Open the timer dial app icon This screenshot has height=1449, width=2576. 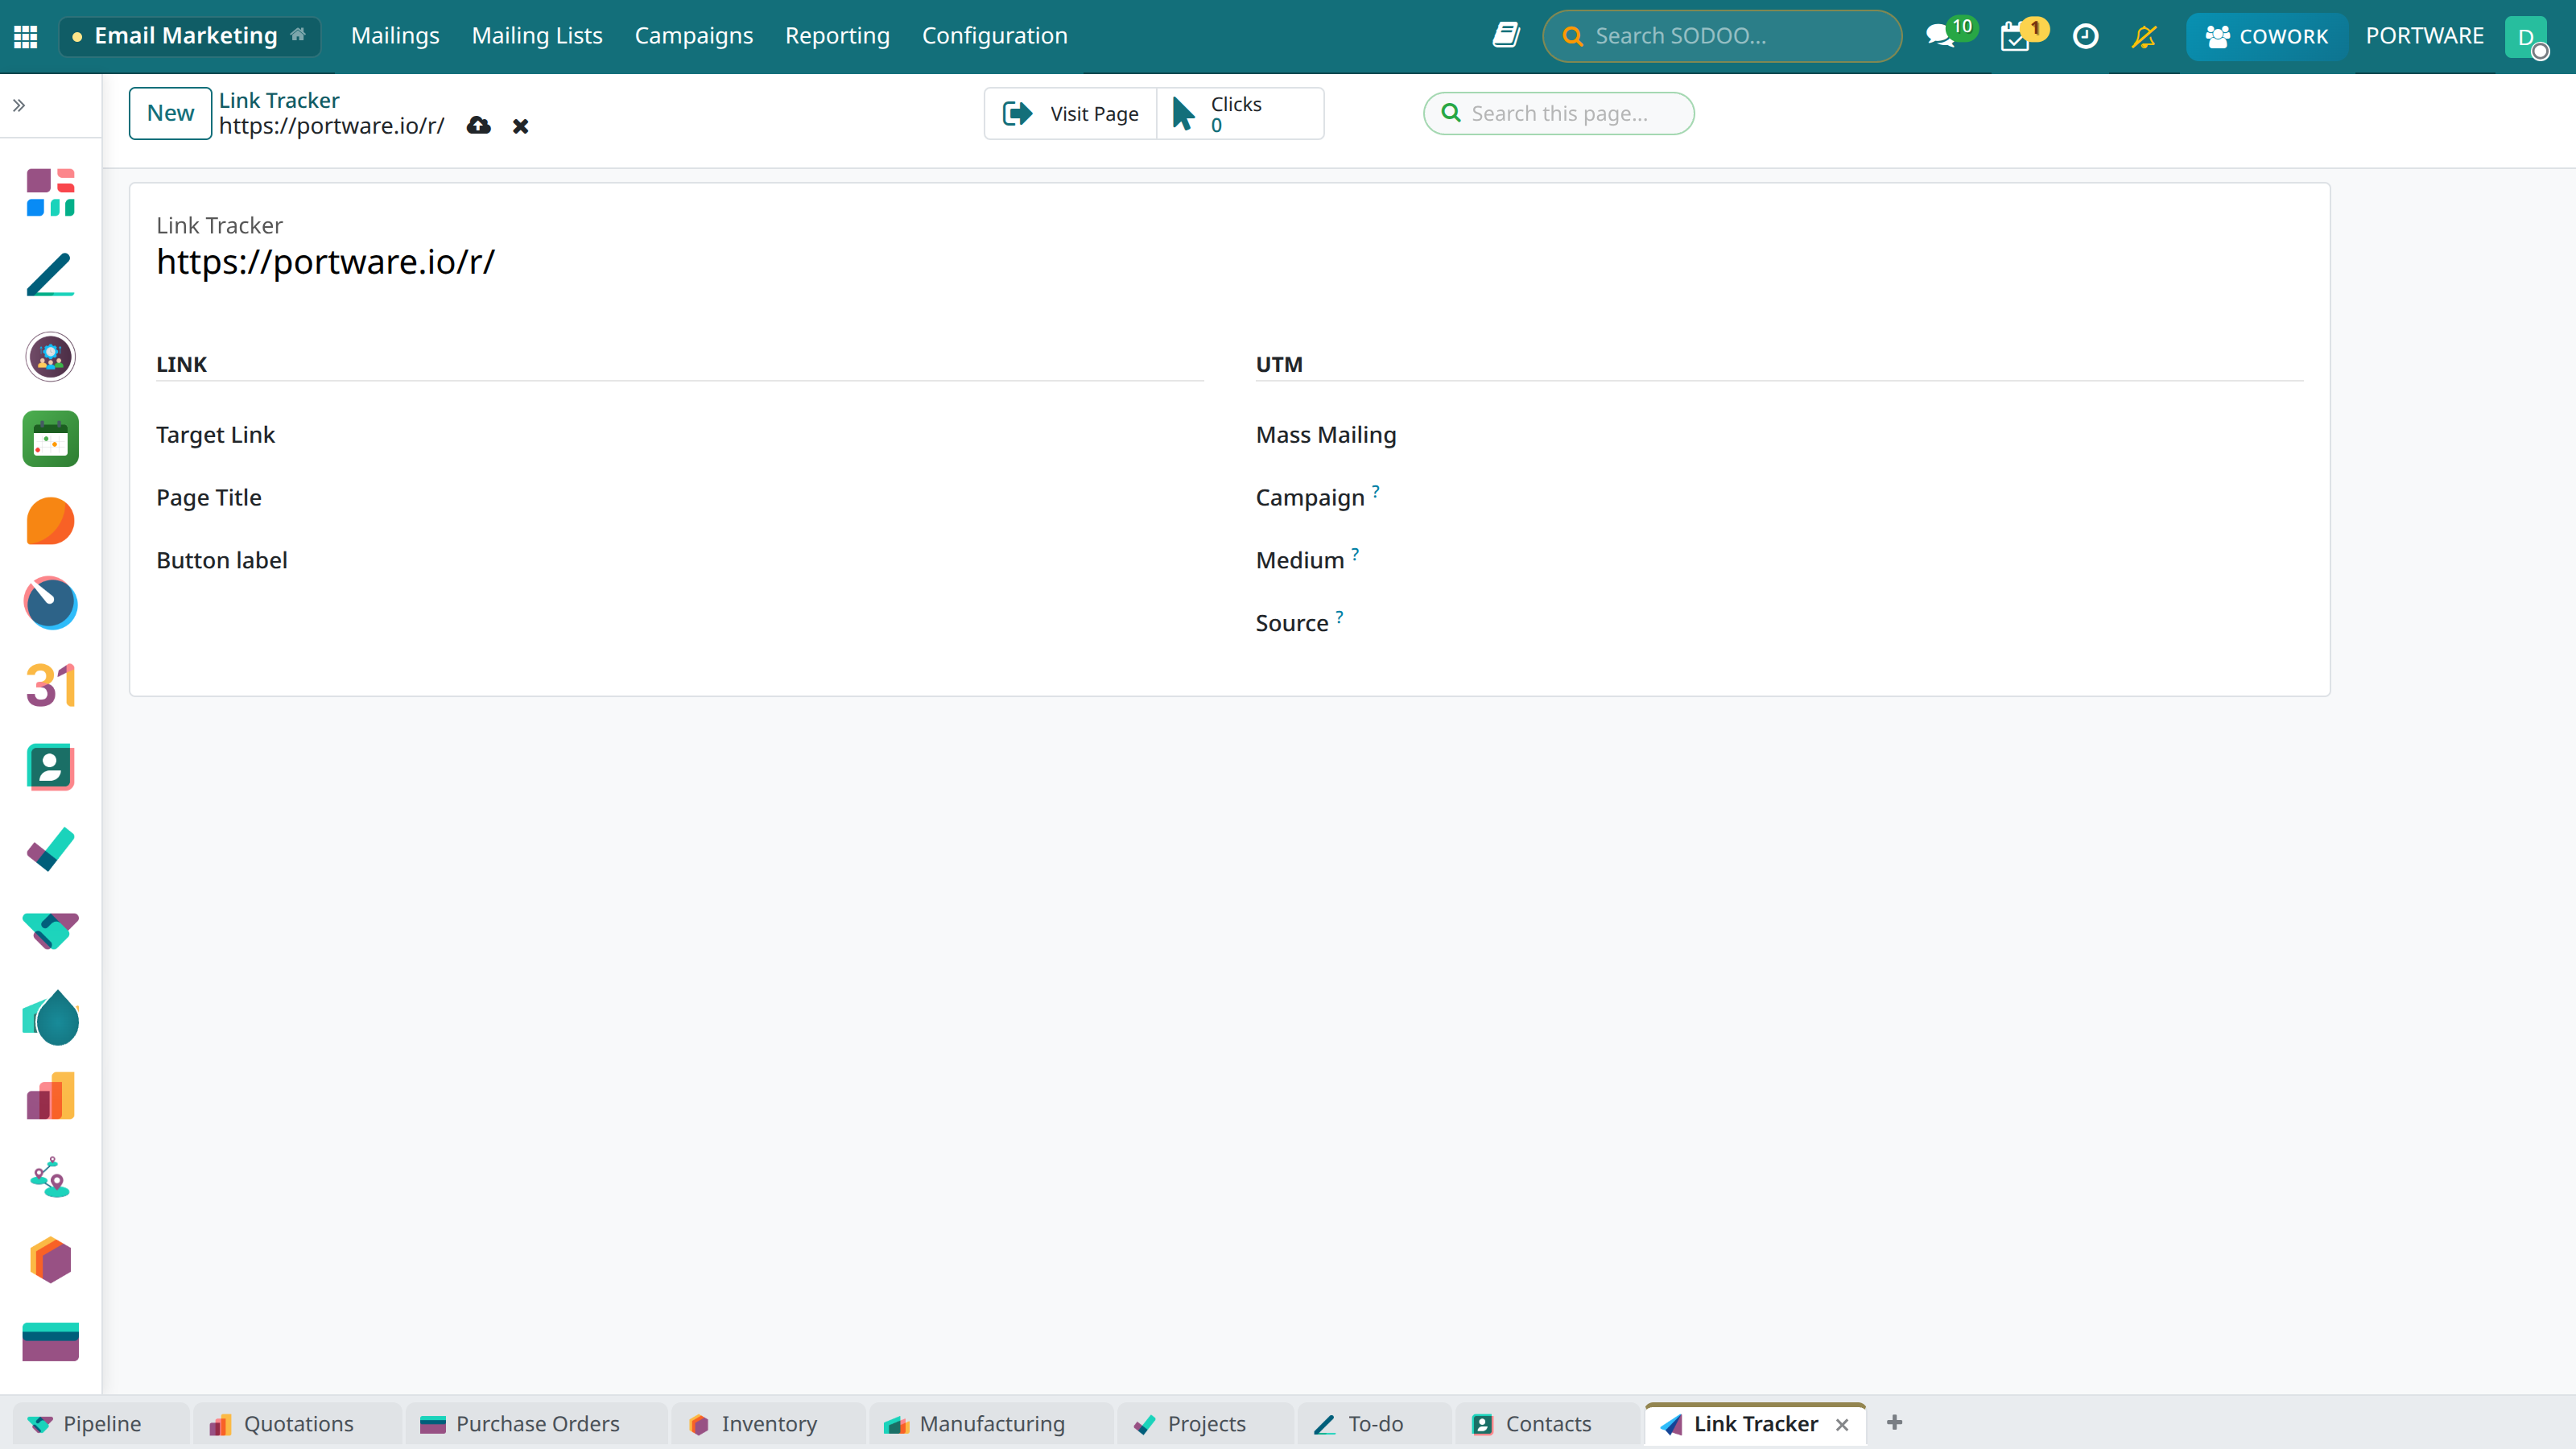(x=50, y=603)
